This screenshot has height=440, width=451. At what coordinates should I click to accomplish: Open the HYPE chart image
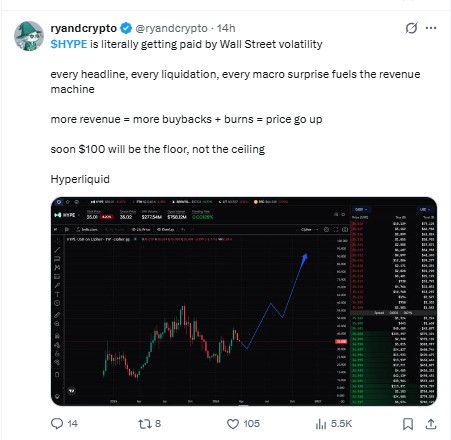244,301
